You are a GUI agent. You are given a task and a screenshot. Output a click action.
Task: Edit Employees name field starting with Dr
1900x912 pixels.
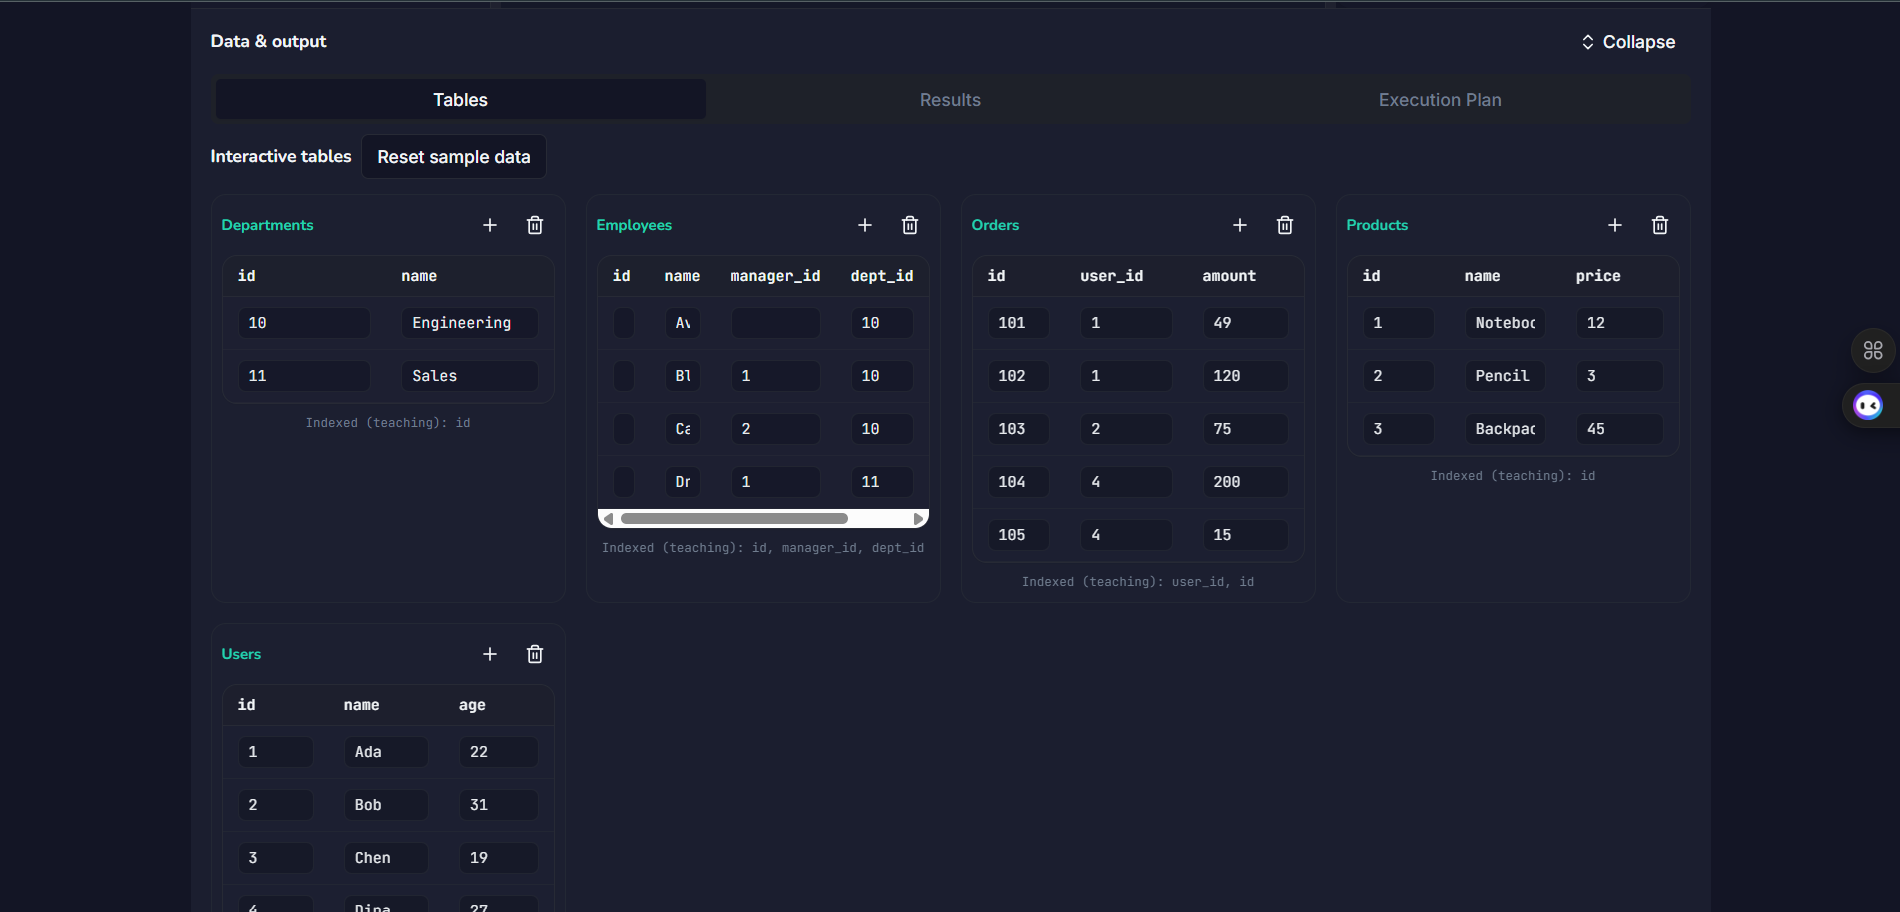click(683, 482)
